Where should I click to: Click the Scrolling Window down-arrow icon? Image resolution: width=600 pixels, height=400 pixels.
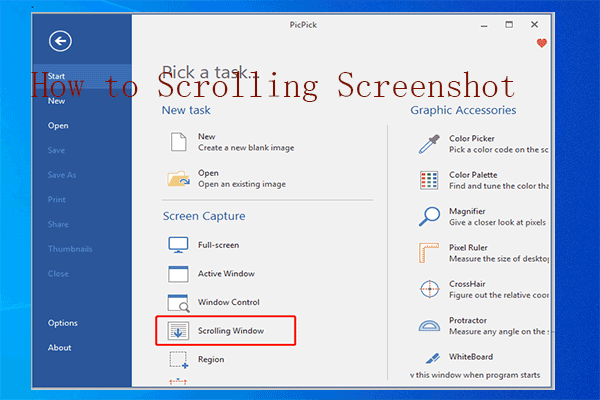point(178,331)
